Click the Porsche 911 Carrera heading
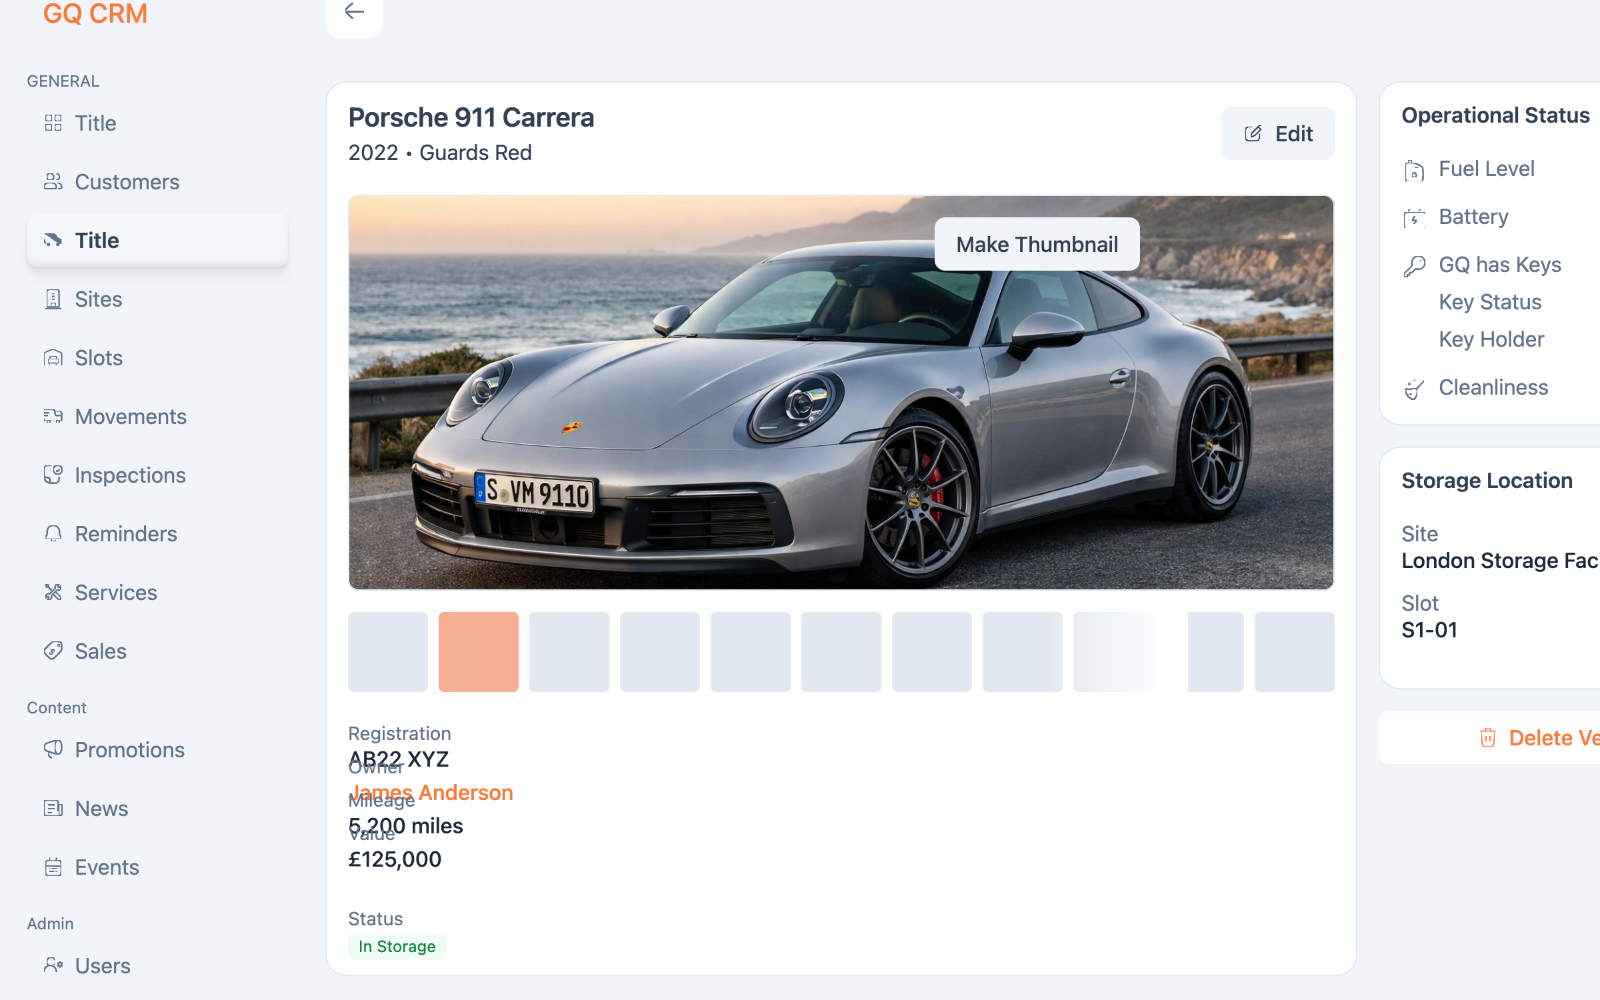1600x1000 pixels. coord(471,118)
